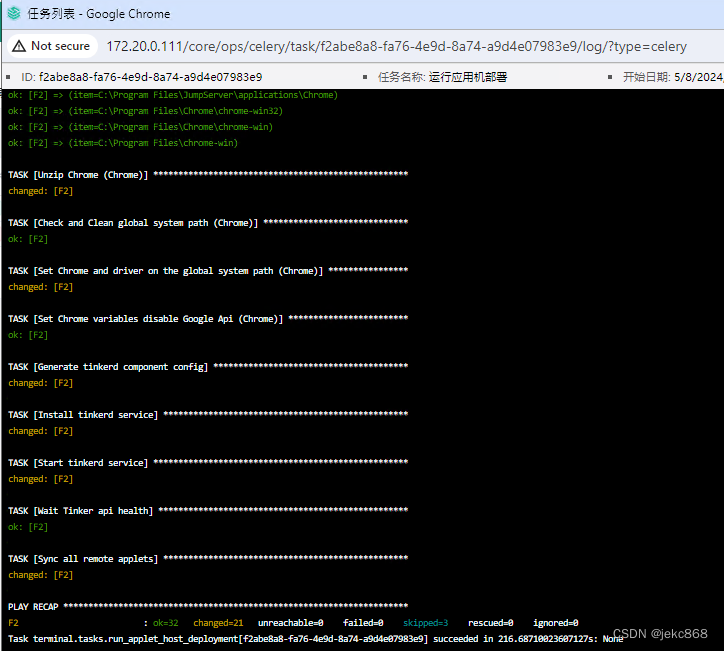This screenshot has width=724, height=651.
Task: Click TASK Set Chrome variables disable Google Api
Action: coord(208,319)
